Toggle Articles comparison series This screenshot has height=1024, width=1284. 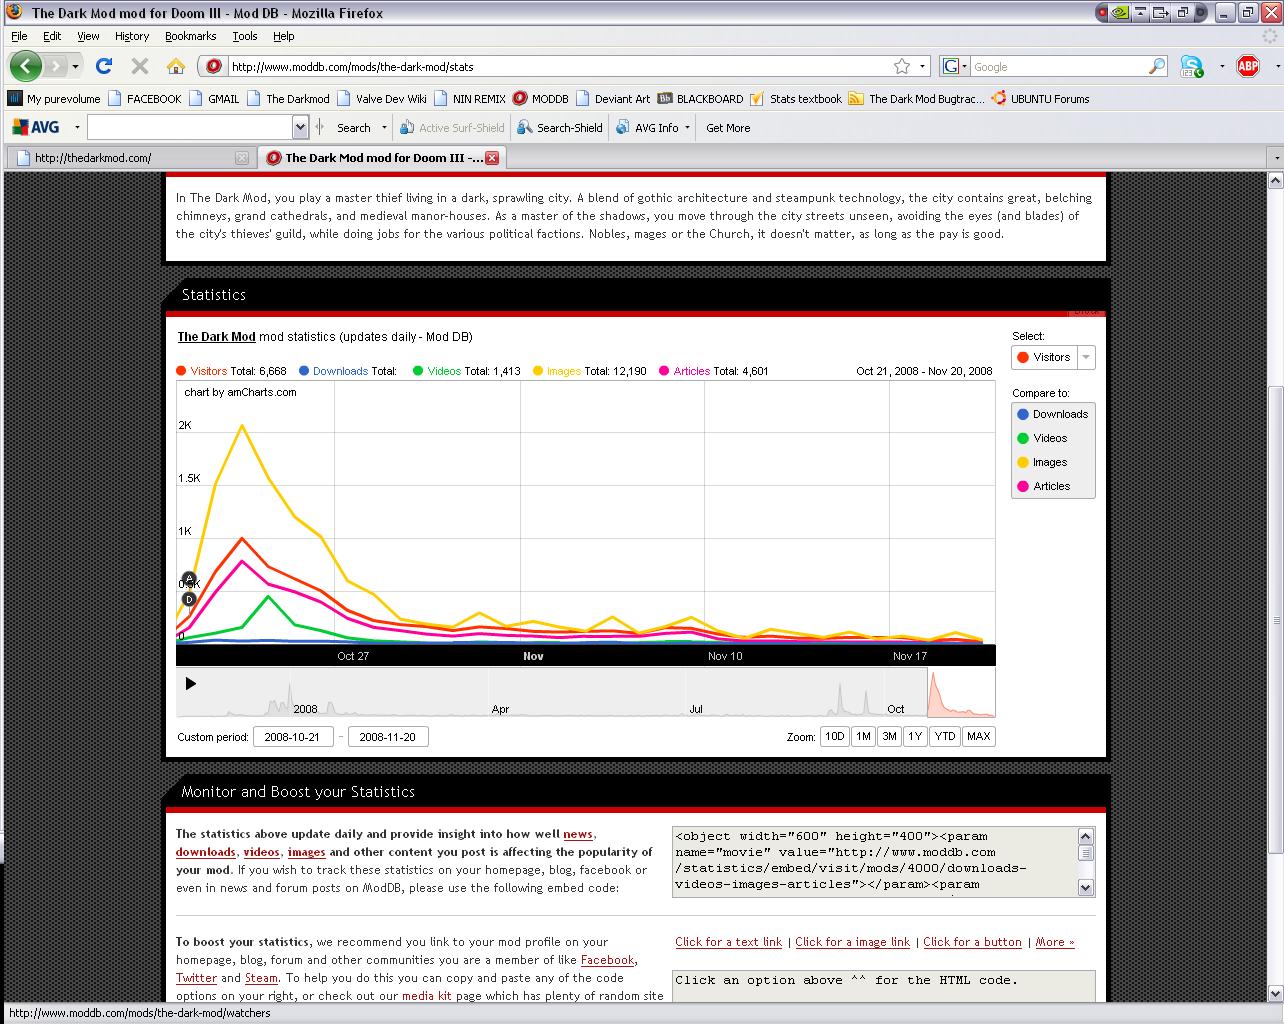(1043, 486)
